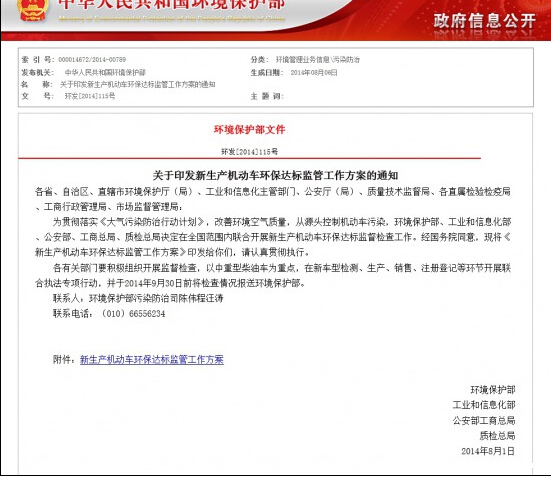Click the centered 环发[2014]115号 document number
The width and height of the screenshot is (551, 477).
point(249,152)
